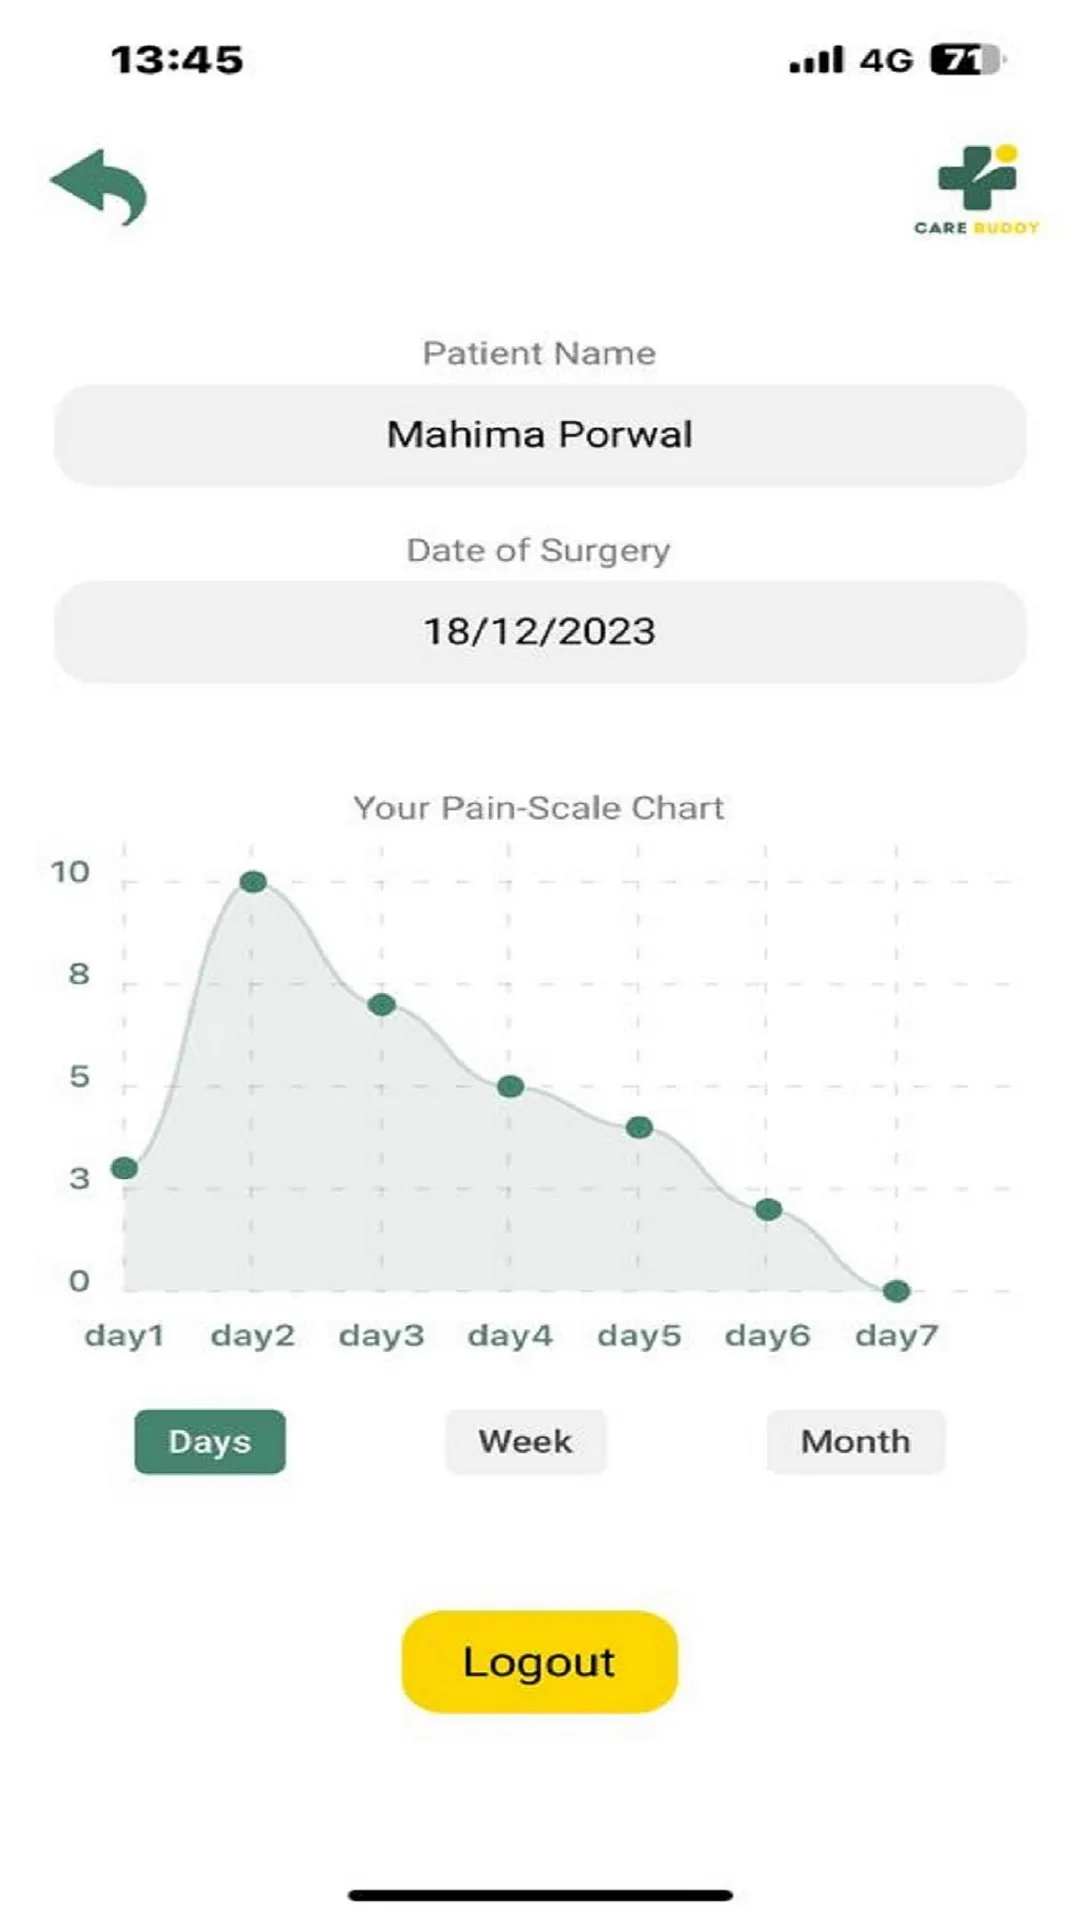Screen dimensions: 1080x1920
Task: Select the day5 data point on chart
Action: (x=639, y=1127)
